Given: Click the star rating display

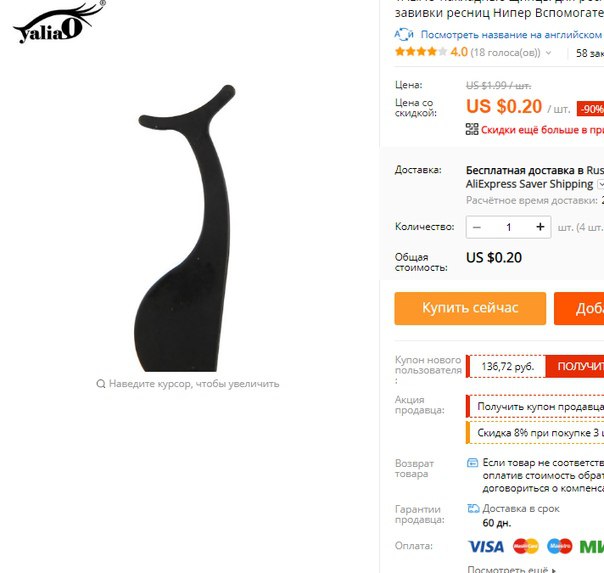Looking at the screenshot, I should (x=421, y=52).
